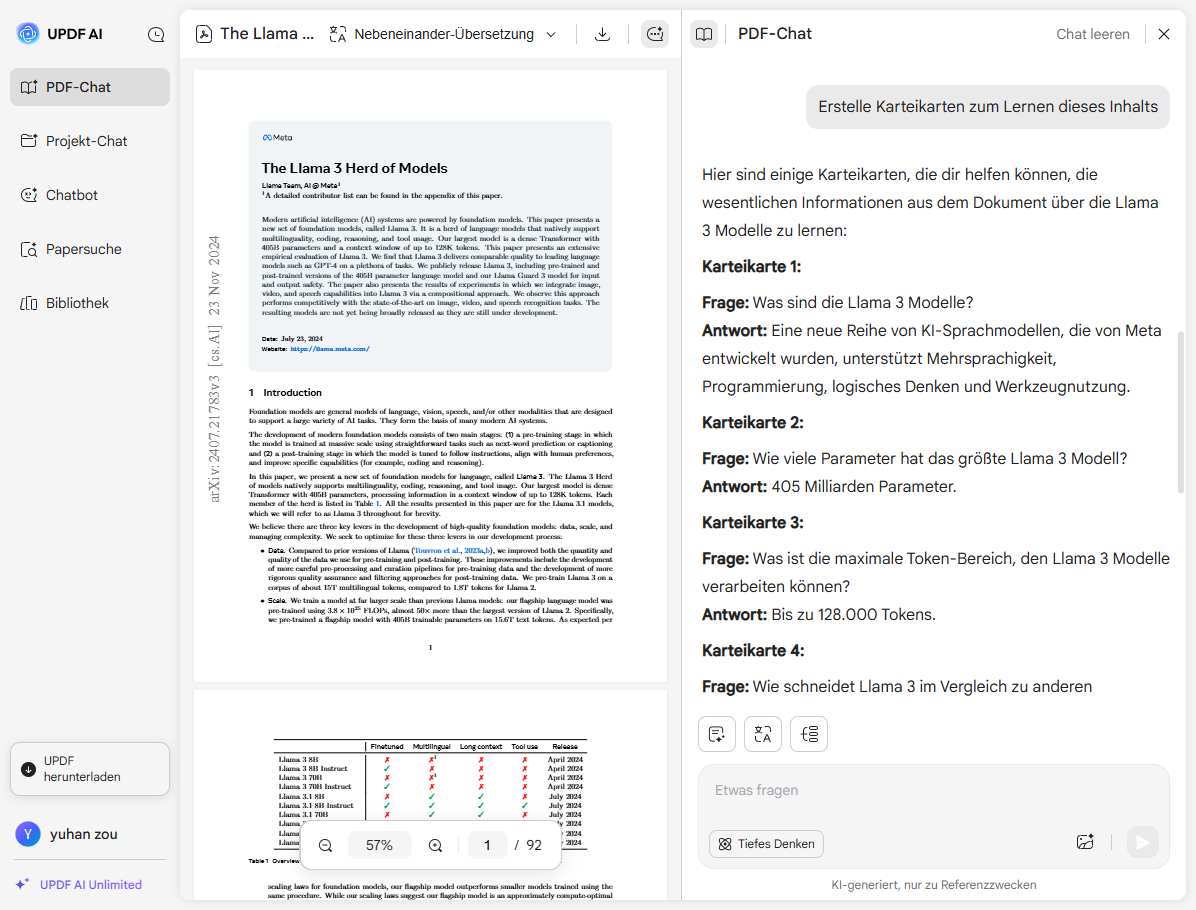Open Papersuche in sidebar

click(x=90, y=249)
